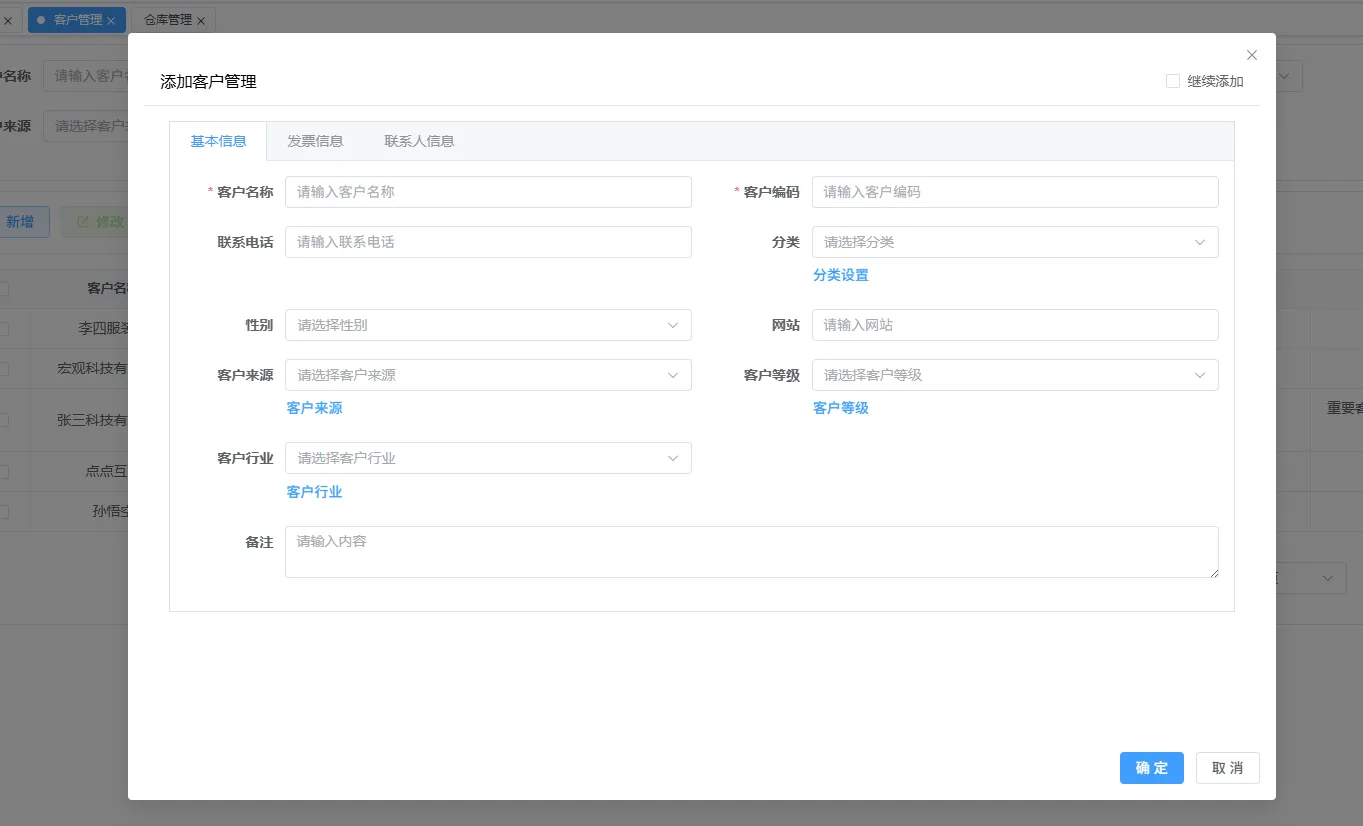This screenshot has width=1363, height=826.
Task: Click the 确定 button
Action: (x=1151, y=768)
